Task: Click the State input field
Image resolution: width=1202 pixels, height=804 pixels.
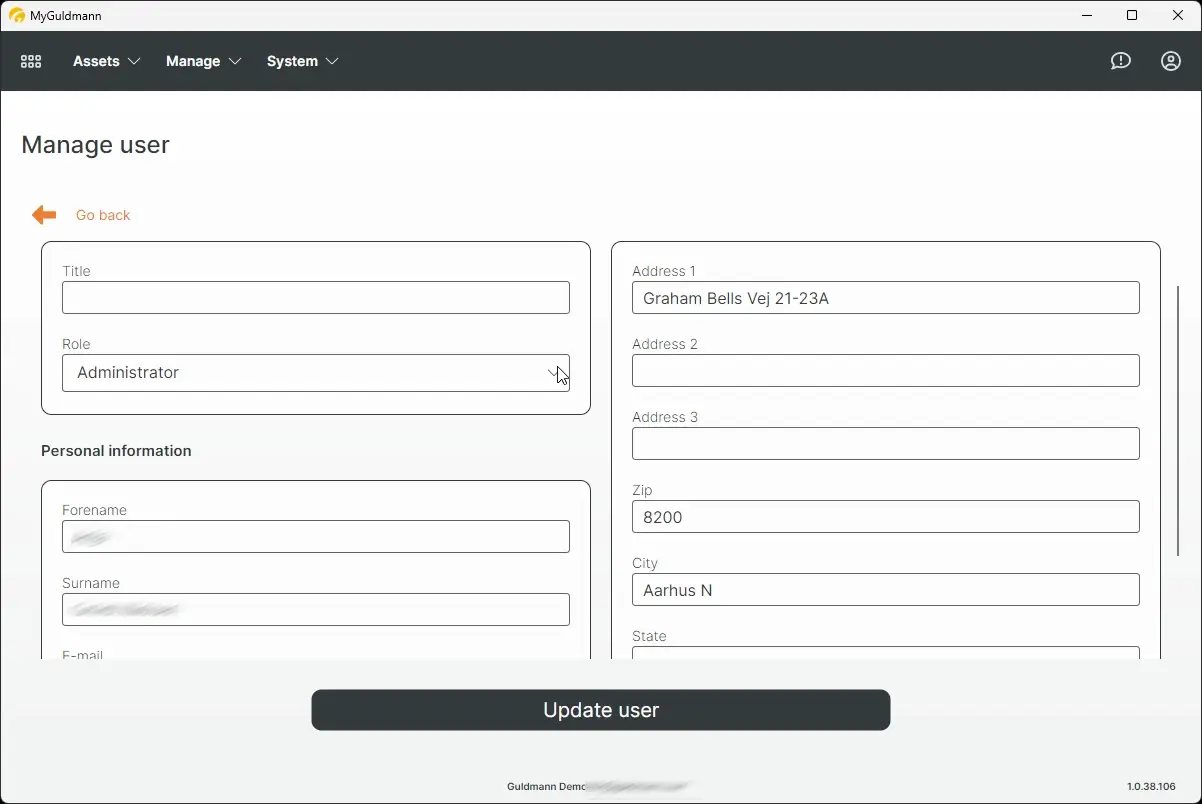Action: 886,655
